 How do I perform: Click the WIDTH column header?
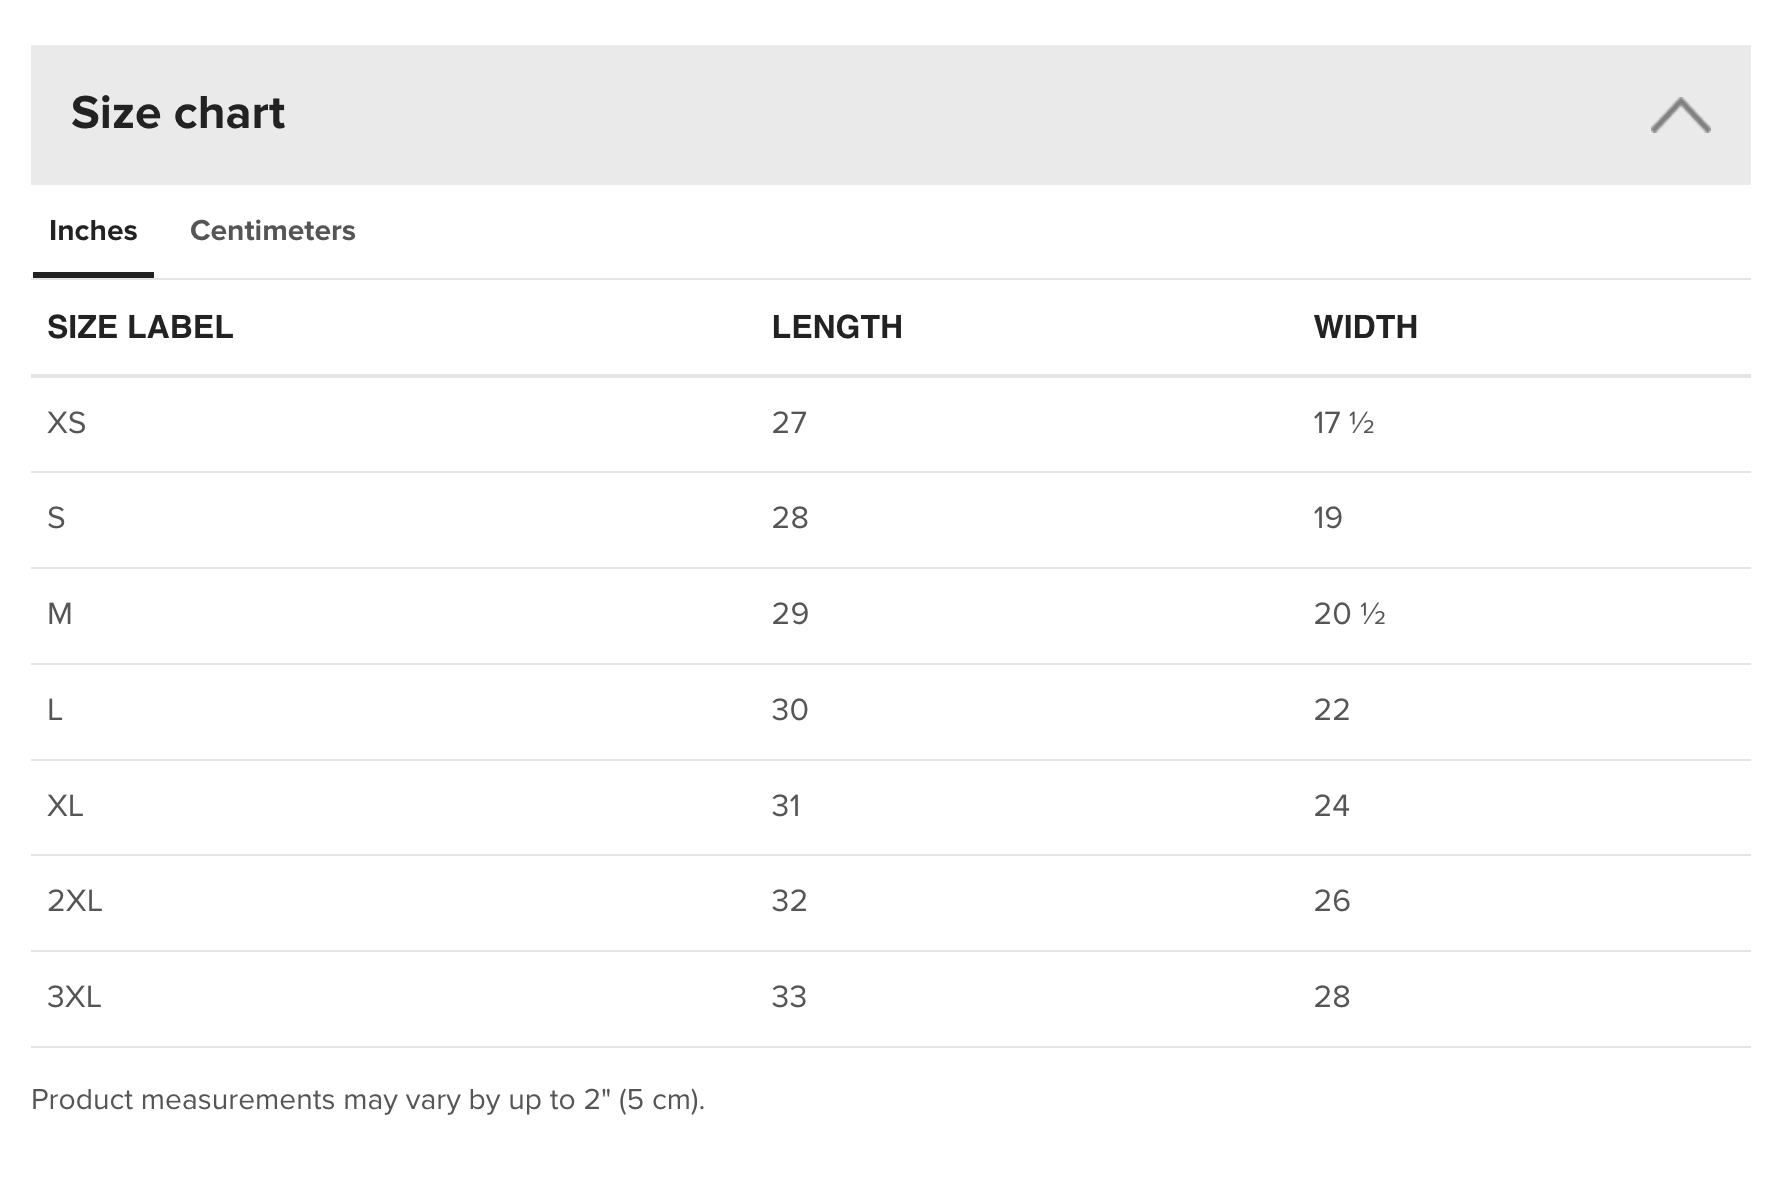tap(1365, 327)
